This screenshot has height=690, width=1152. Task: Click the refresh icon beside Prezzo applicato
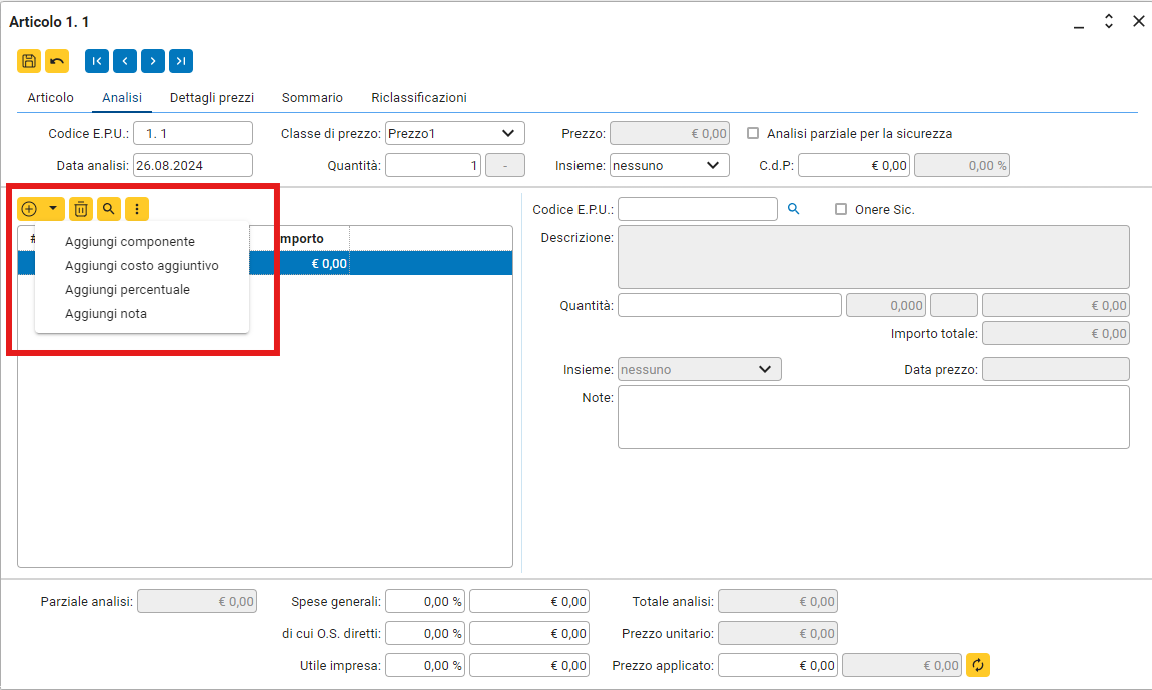coord(978,665)
